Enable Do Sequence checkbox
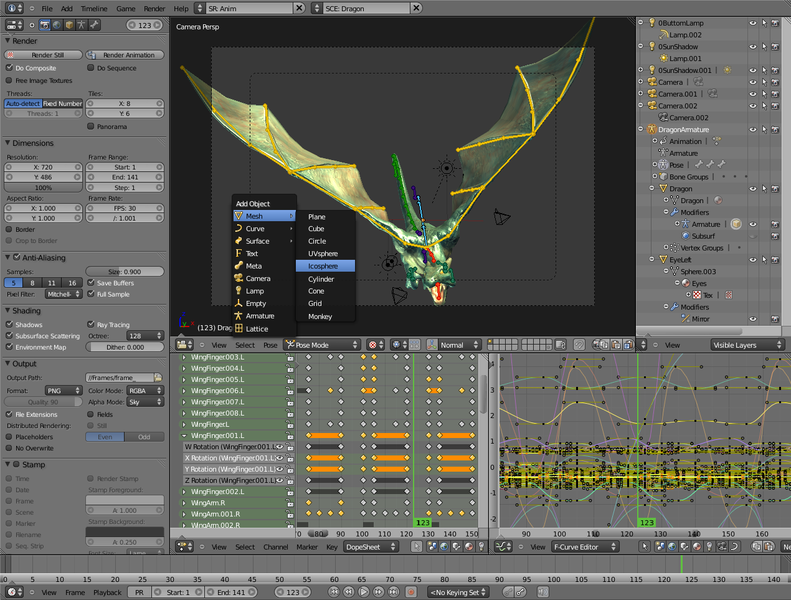The height and width of the screenshot is (600, 791). click(x=91, y=68)
